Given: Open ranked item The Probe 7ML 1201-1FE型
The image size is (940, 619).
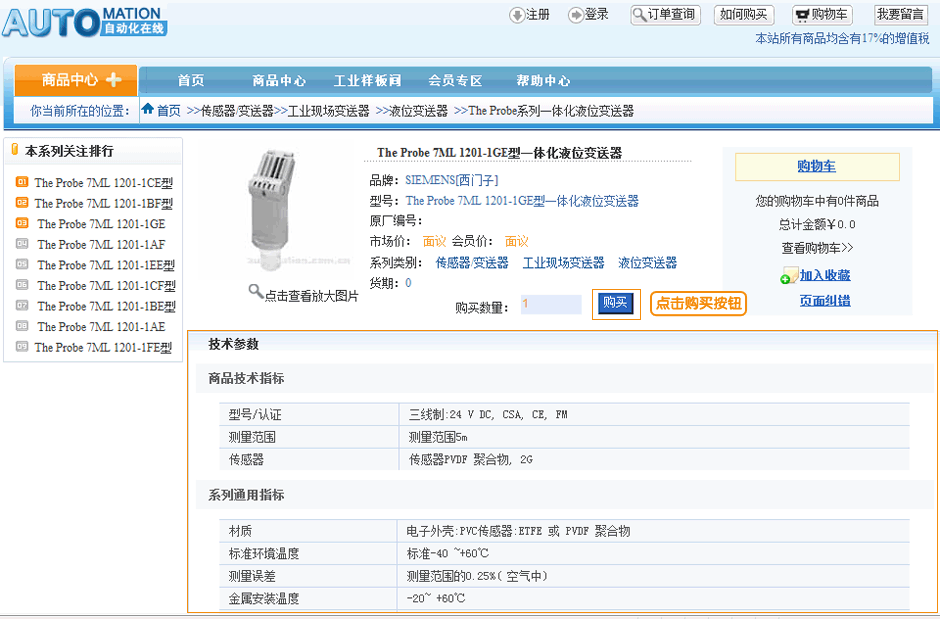Looking at the screenshot, I should [x=103, y=347].
